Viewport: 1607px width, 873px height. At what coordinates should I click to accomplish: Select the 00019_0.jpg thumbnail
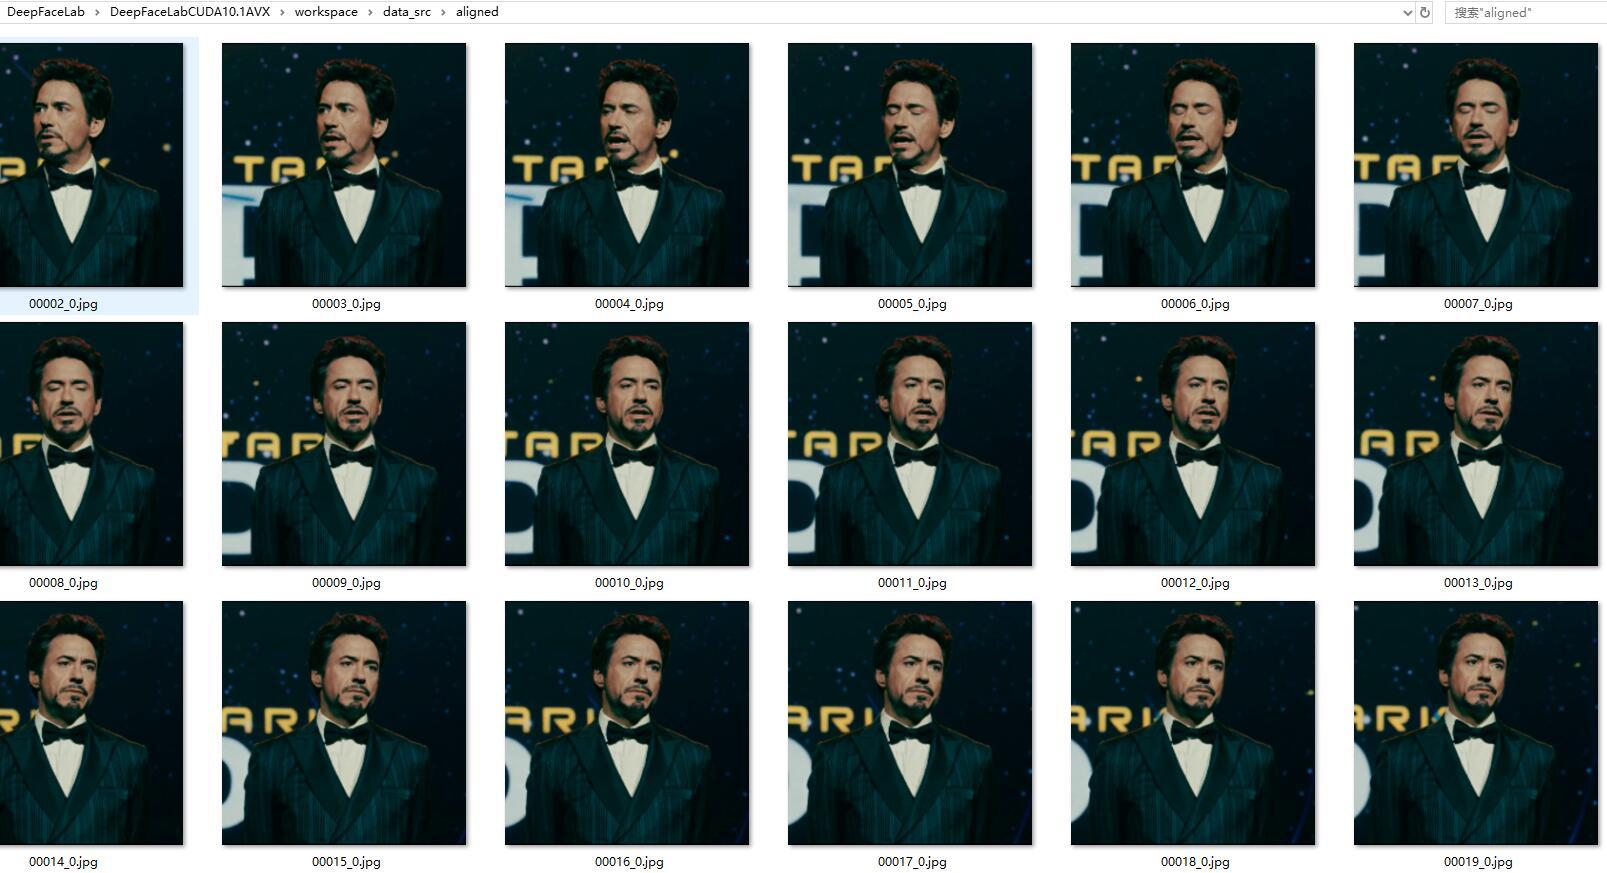click(x=1476, y=723)
